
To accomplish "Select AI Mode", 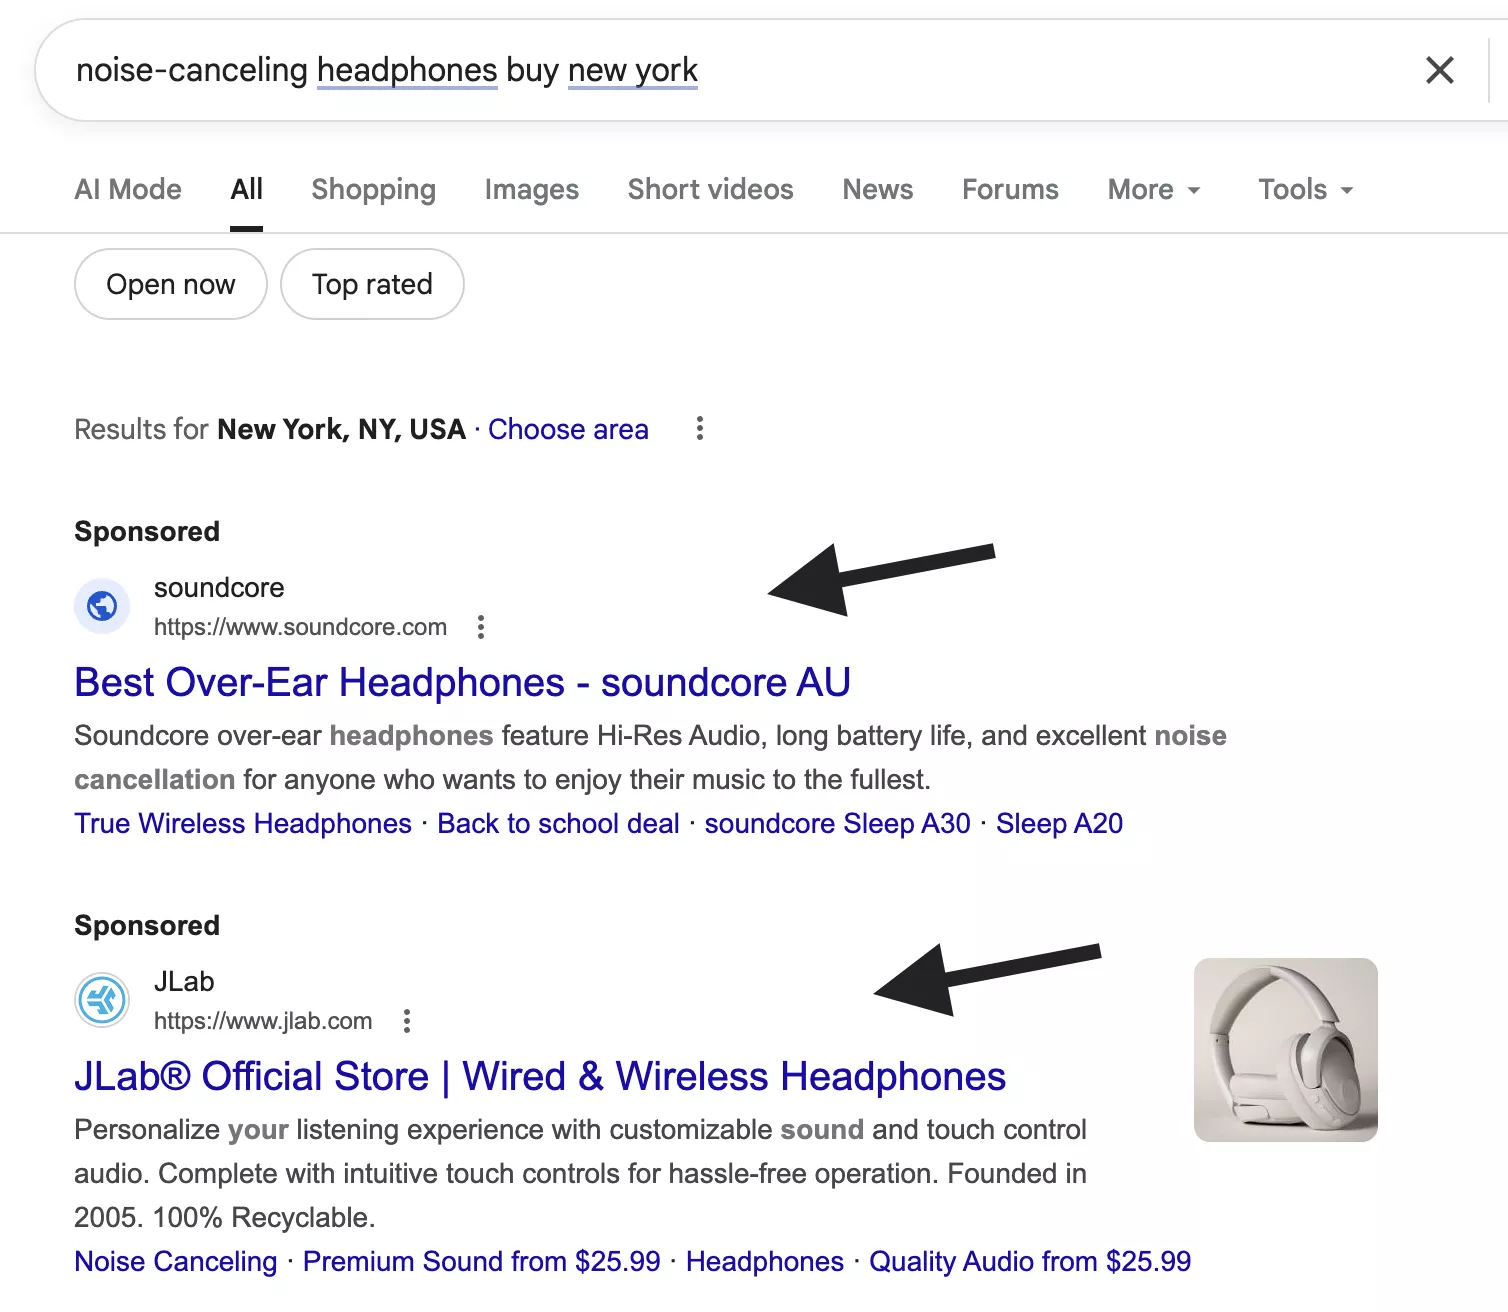I will tap(127, 189).
